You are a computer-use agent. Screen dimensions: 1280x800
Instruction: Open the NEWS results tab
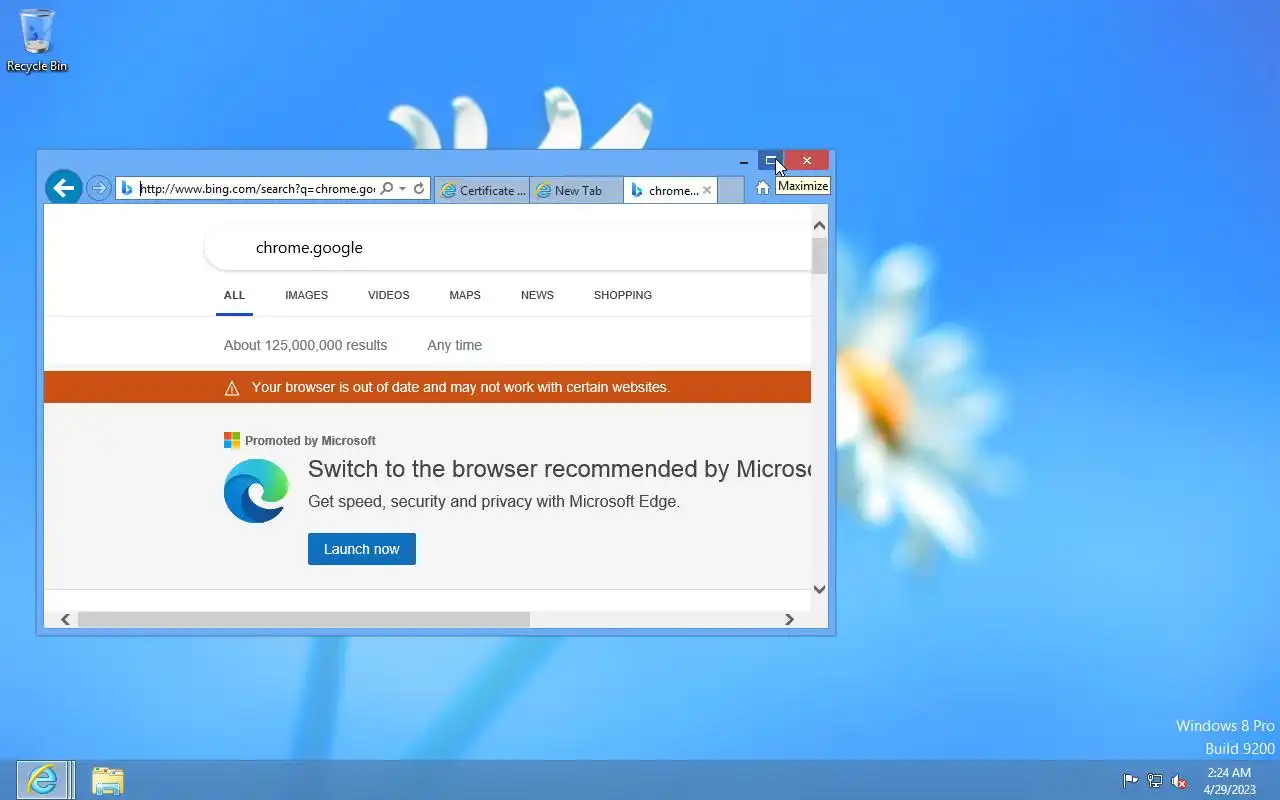(537, 295)
